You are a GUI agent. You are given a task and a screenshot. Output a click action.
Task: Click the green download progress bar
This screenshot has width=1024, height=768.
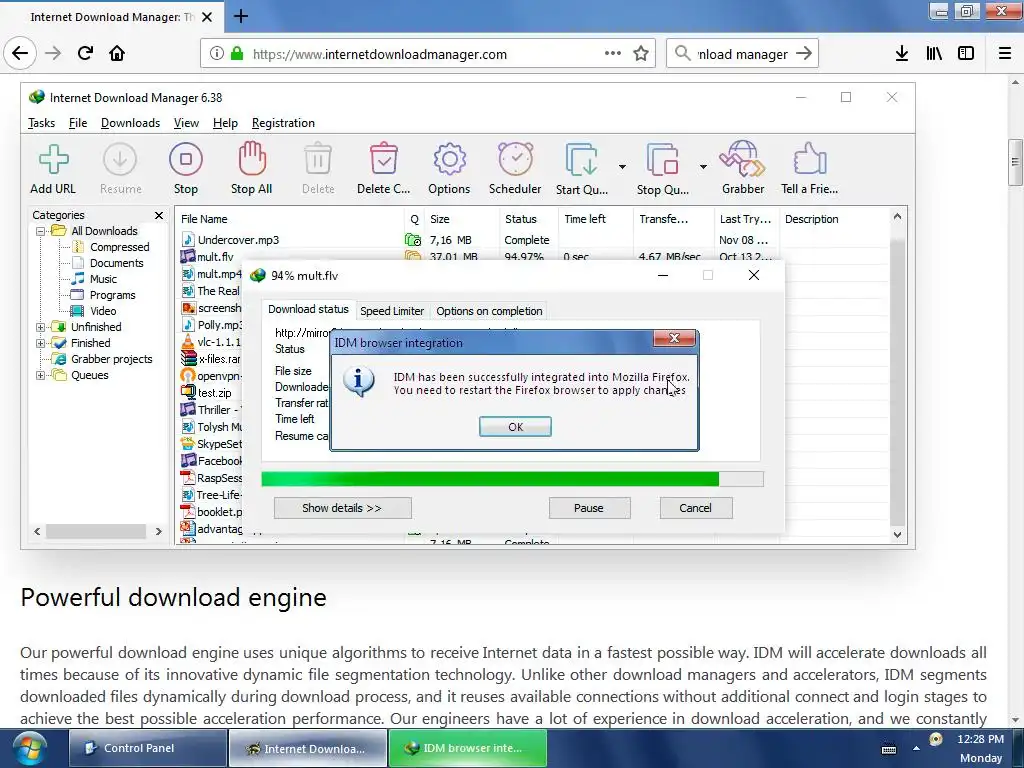512,479
